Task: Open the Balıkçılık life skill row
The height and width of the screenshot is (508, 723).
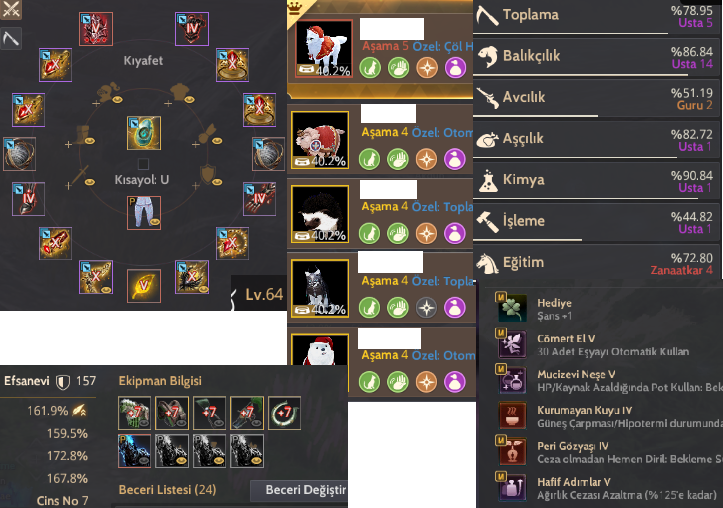Action: click(x=597, y=59)
